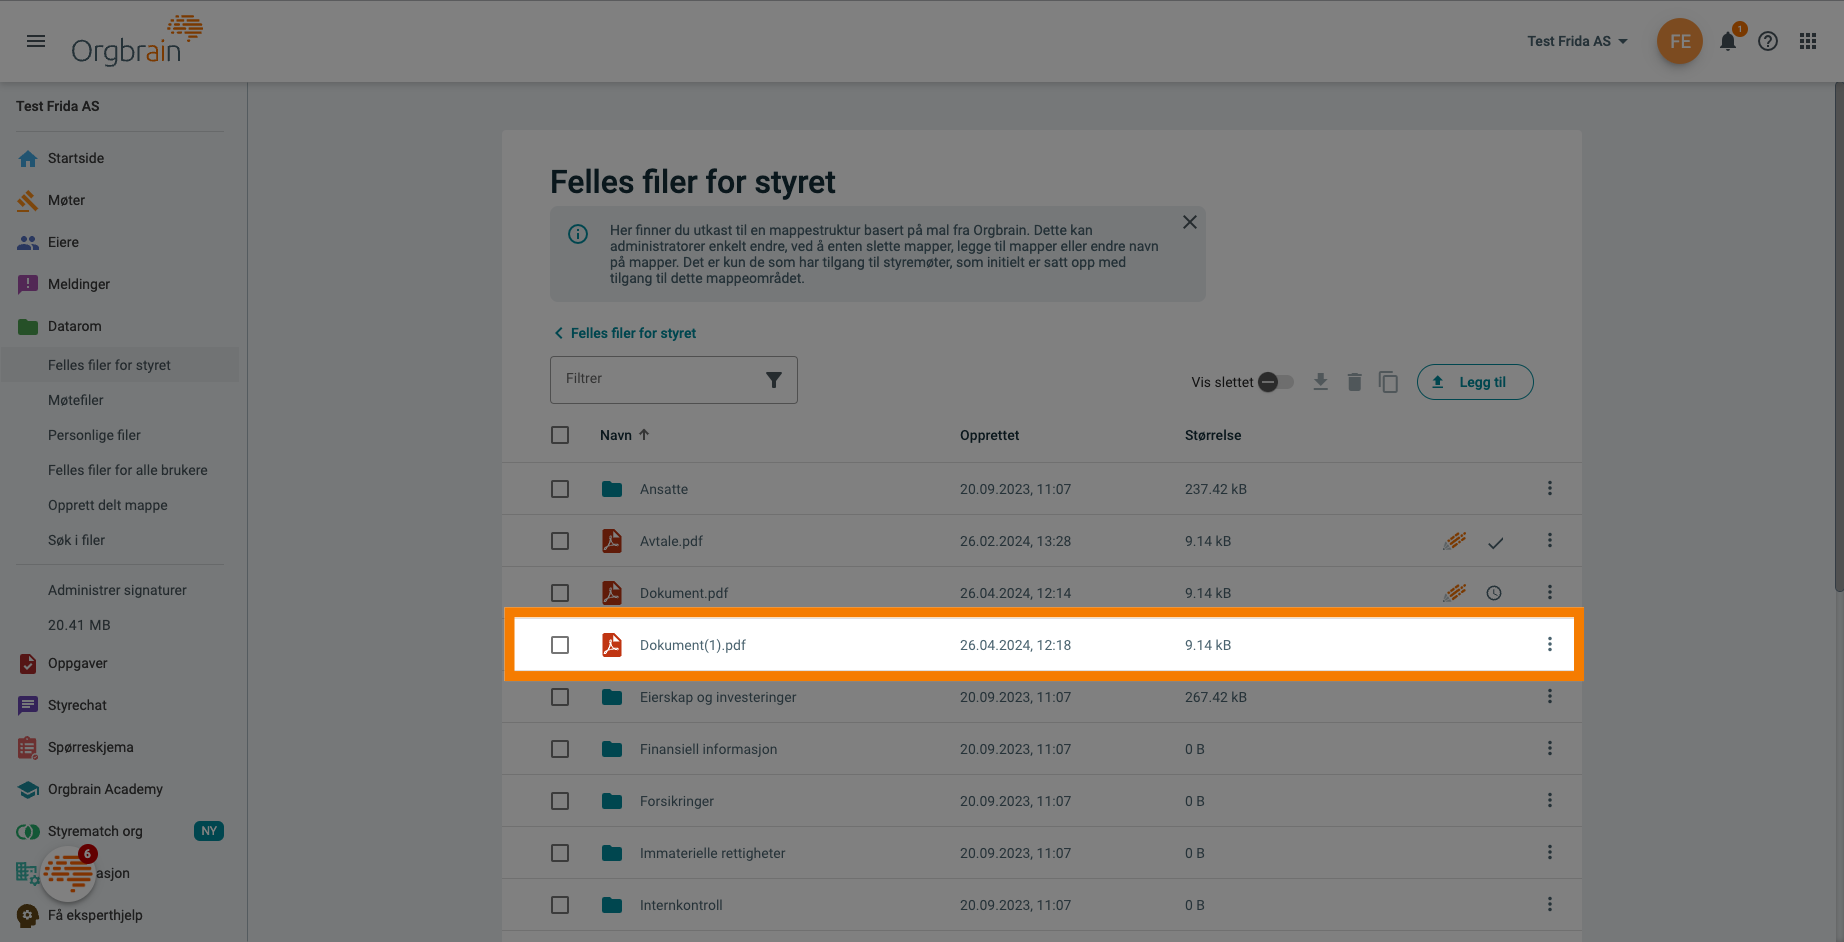The width and height of the screenshot is (1844, 942).
Task: Click Opprett delt mappe
Action: (108, 505)
